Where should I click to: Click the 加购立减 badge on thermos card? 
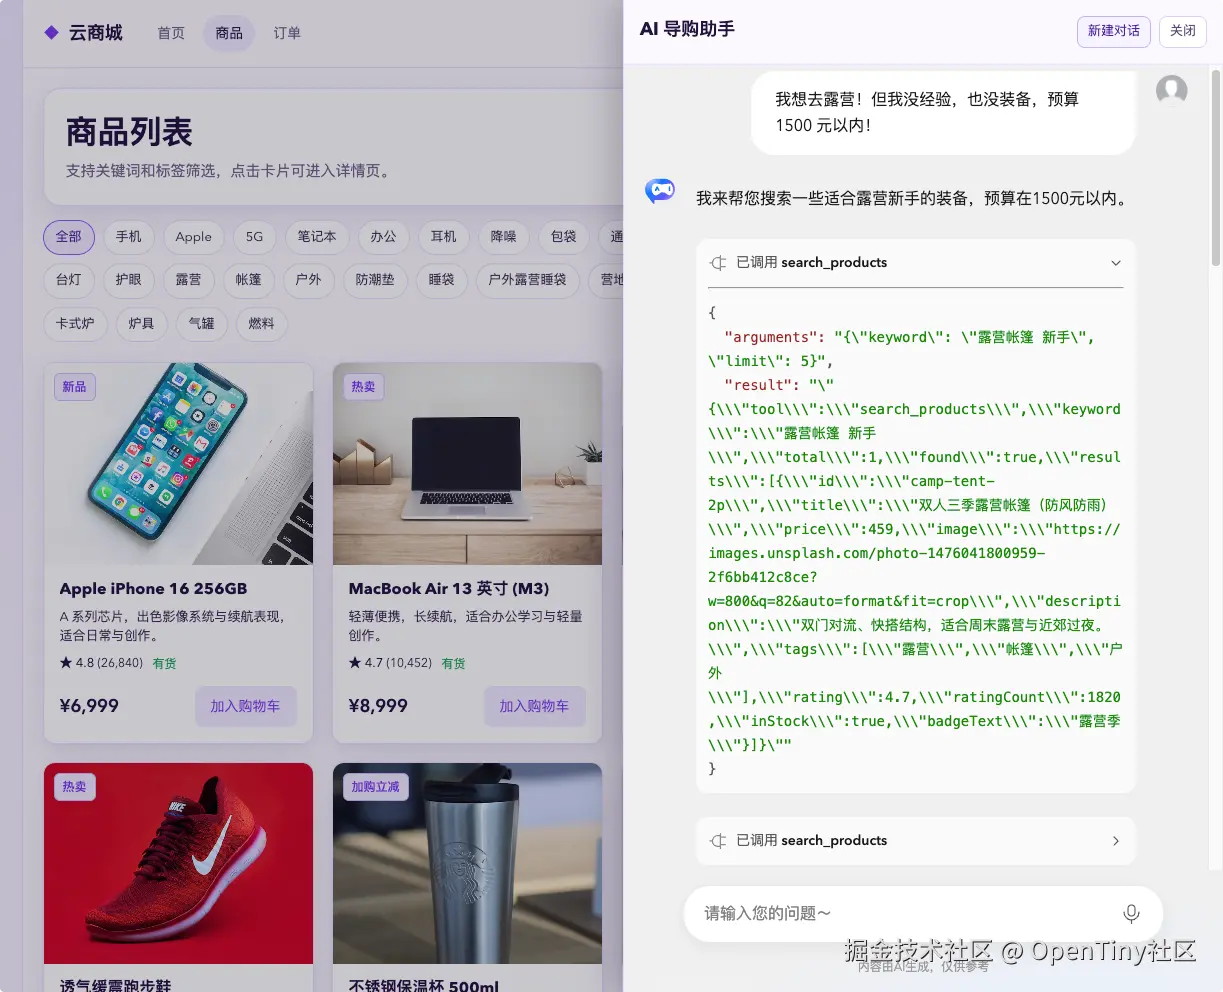375,787
